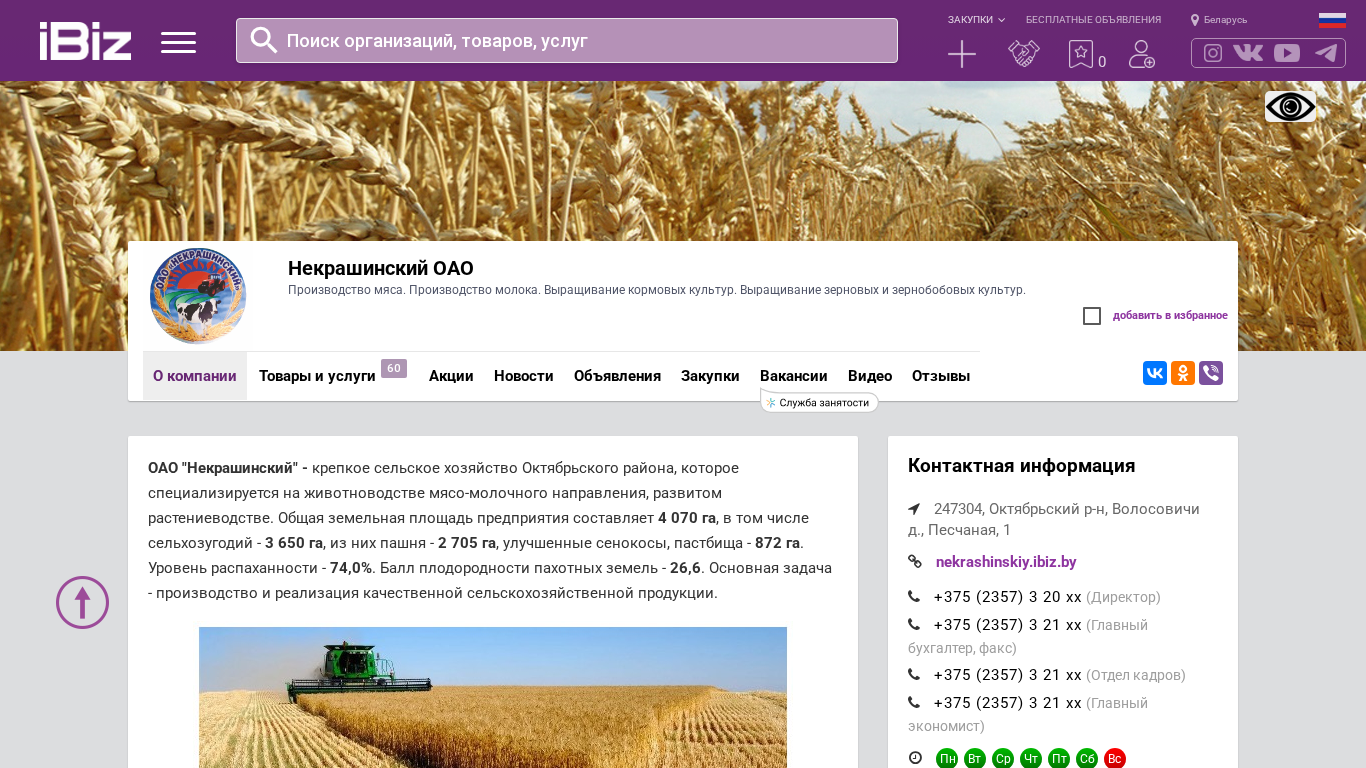Open the VK icon in header

1248,53
